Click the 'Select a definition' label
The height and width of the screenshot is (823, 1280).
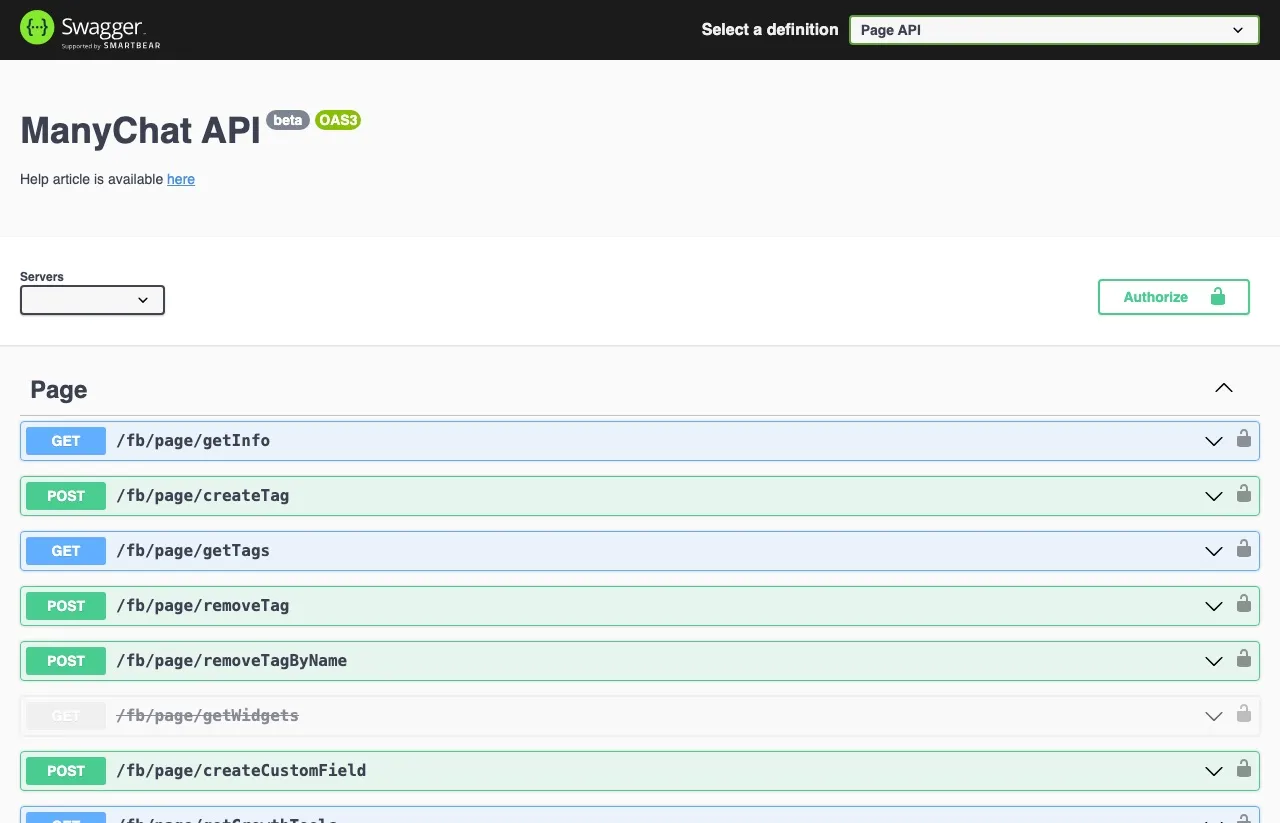coord(770,30)
